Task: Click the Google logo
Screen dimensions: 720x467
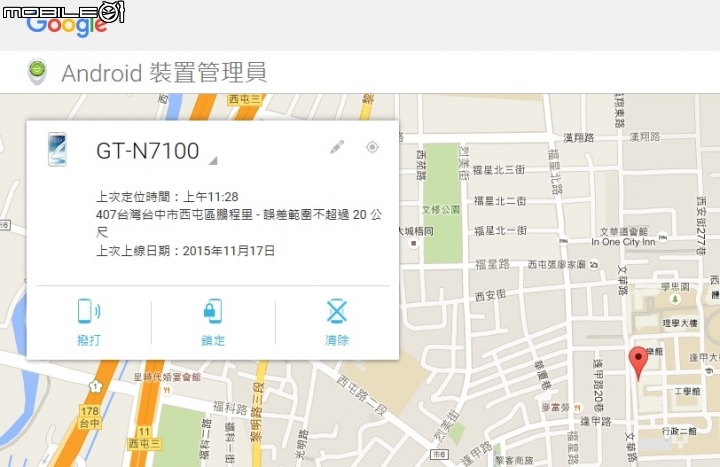Action: coord(67,27)
